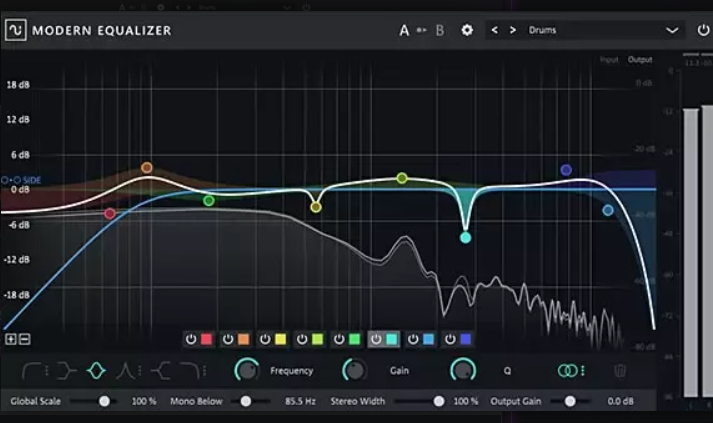Select the cyan band color swatch
713x423 pixels.
[392, 339]
